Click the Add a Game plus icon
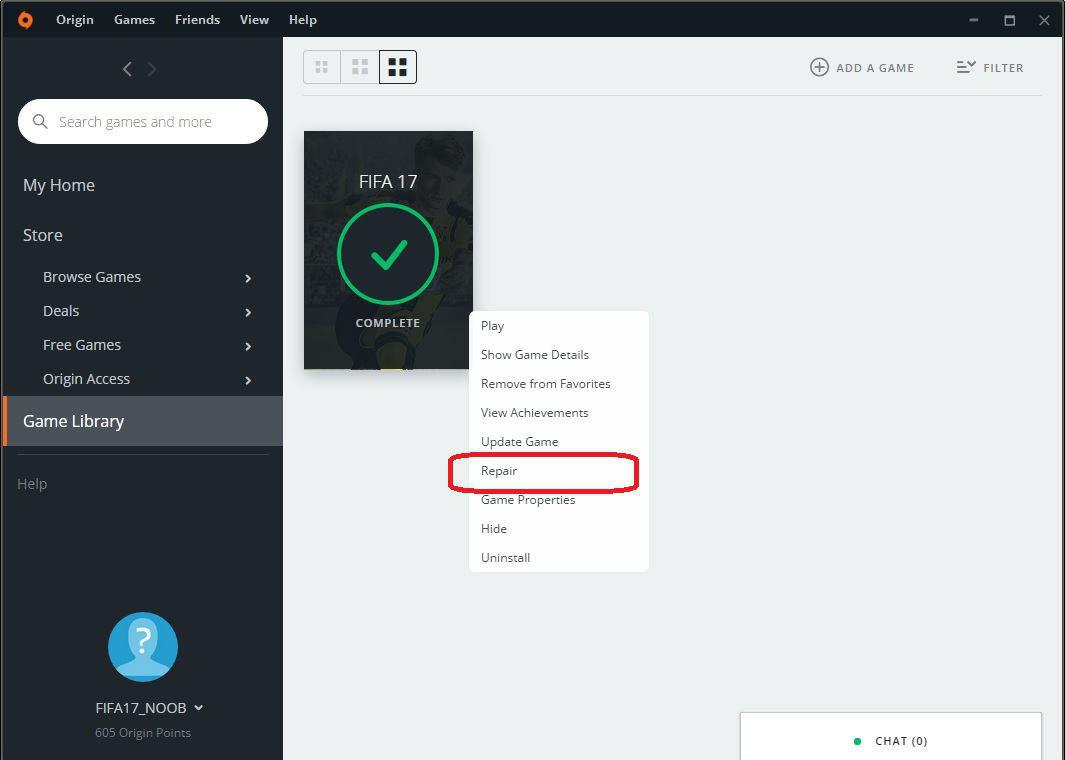Image resolution: width=1065 pixels, height=760 pixels. coord(819,67)
